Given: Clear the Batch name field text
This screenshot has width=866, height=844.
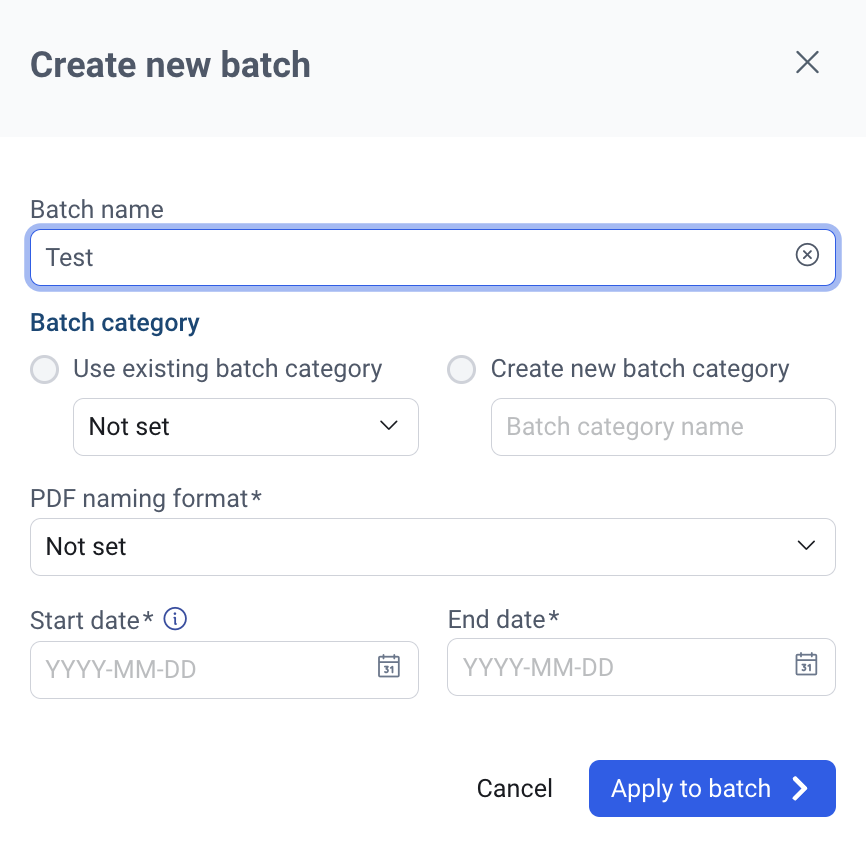Looking at the screenshot, I should pos(807,256).
